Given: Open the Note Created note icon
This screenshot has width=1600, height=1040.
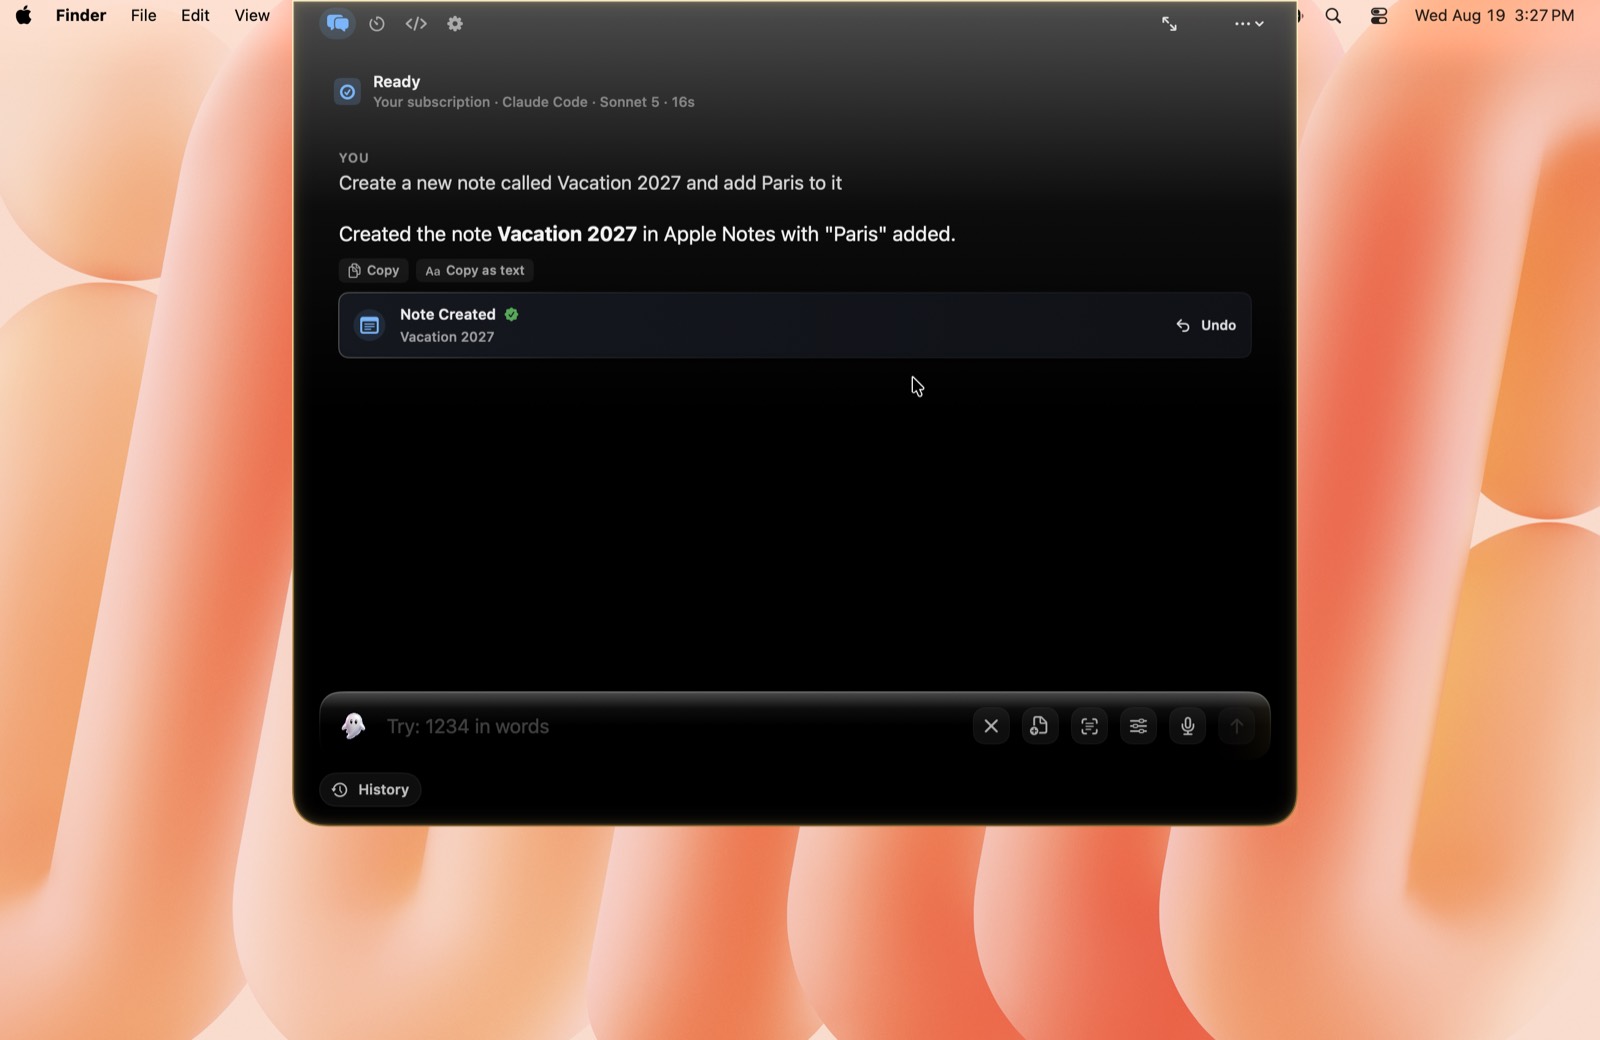Looking at the screenshot, I should pos(369,326).
